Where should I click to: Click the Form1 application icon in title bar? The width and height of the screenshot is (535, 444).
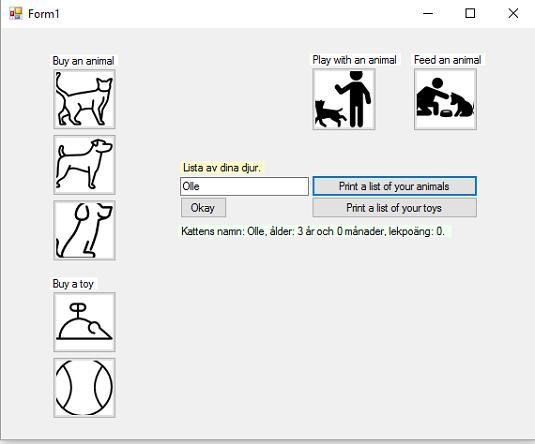pyautogui.click(x=16, y=14)
